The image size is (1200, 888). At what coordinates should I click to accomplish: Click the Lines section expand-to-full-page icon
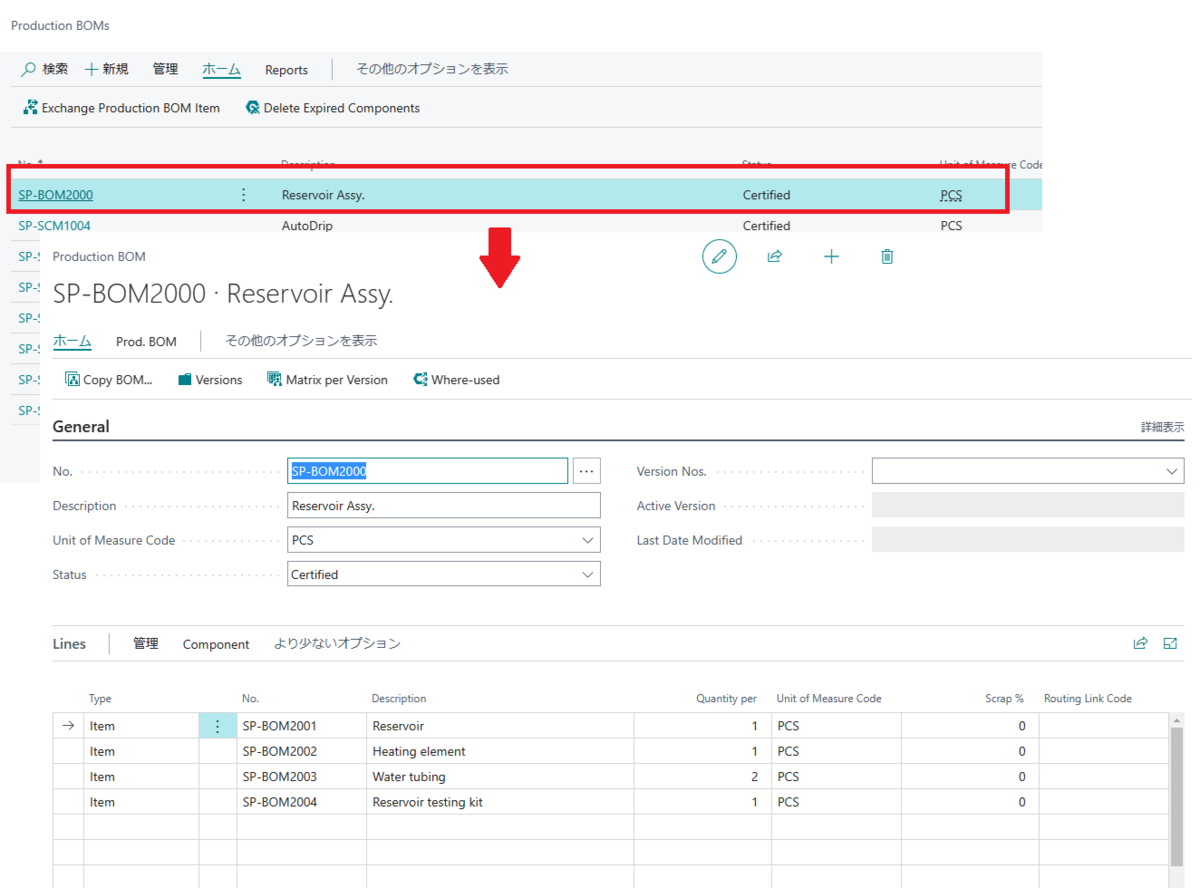pos(1170,643)
